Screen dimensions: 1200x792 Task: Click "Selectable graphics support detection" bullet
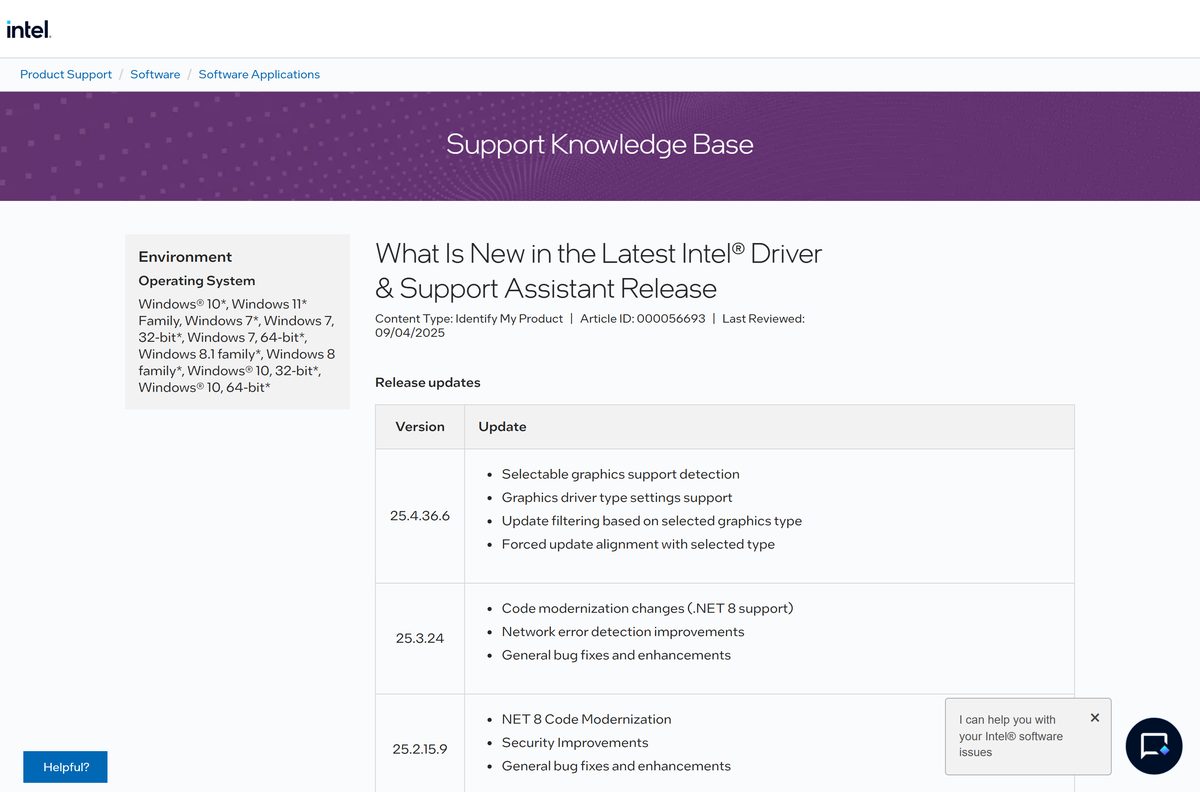(620, 474)
